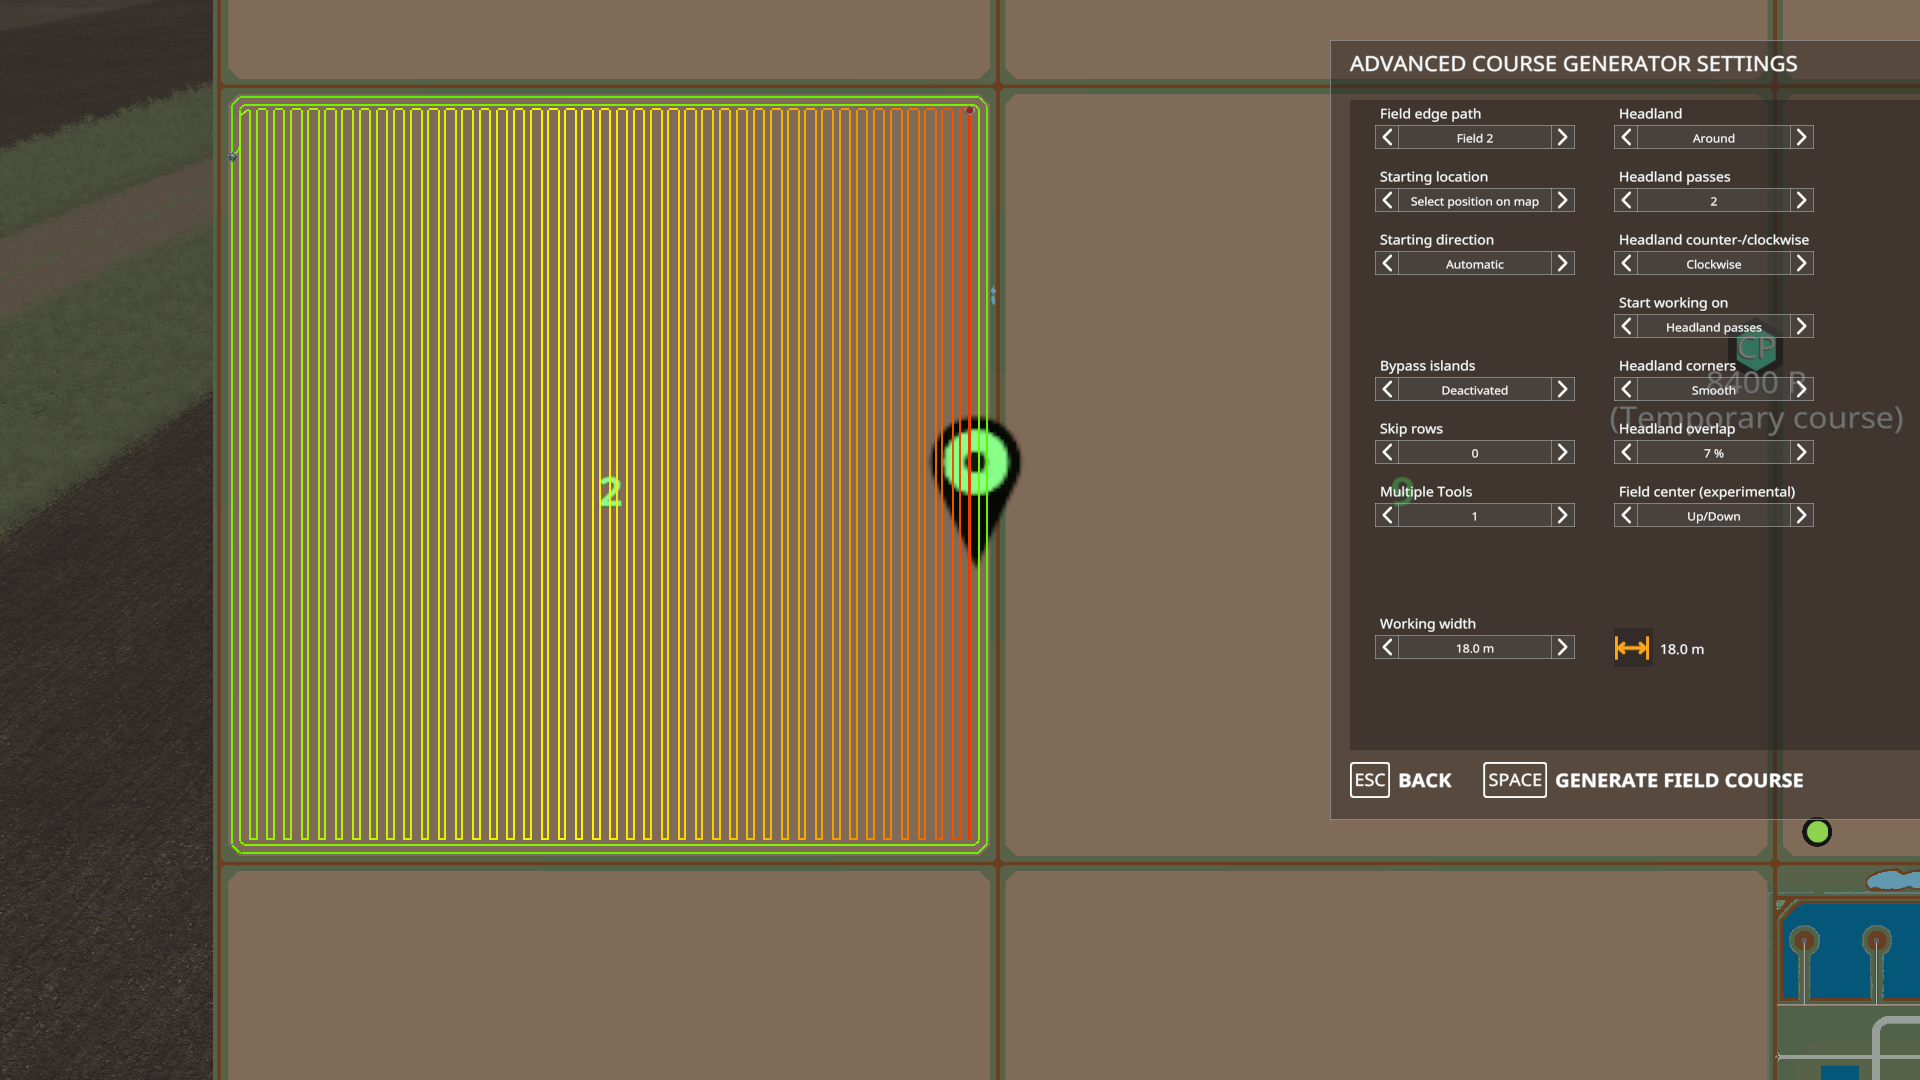Click the 7 % headland overlap value
This screenshot has height=1080, width=1920.
(x=1714, y=453)
